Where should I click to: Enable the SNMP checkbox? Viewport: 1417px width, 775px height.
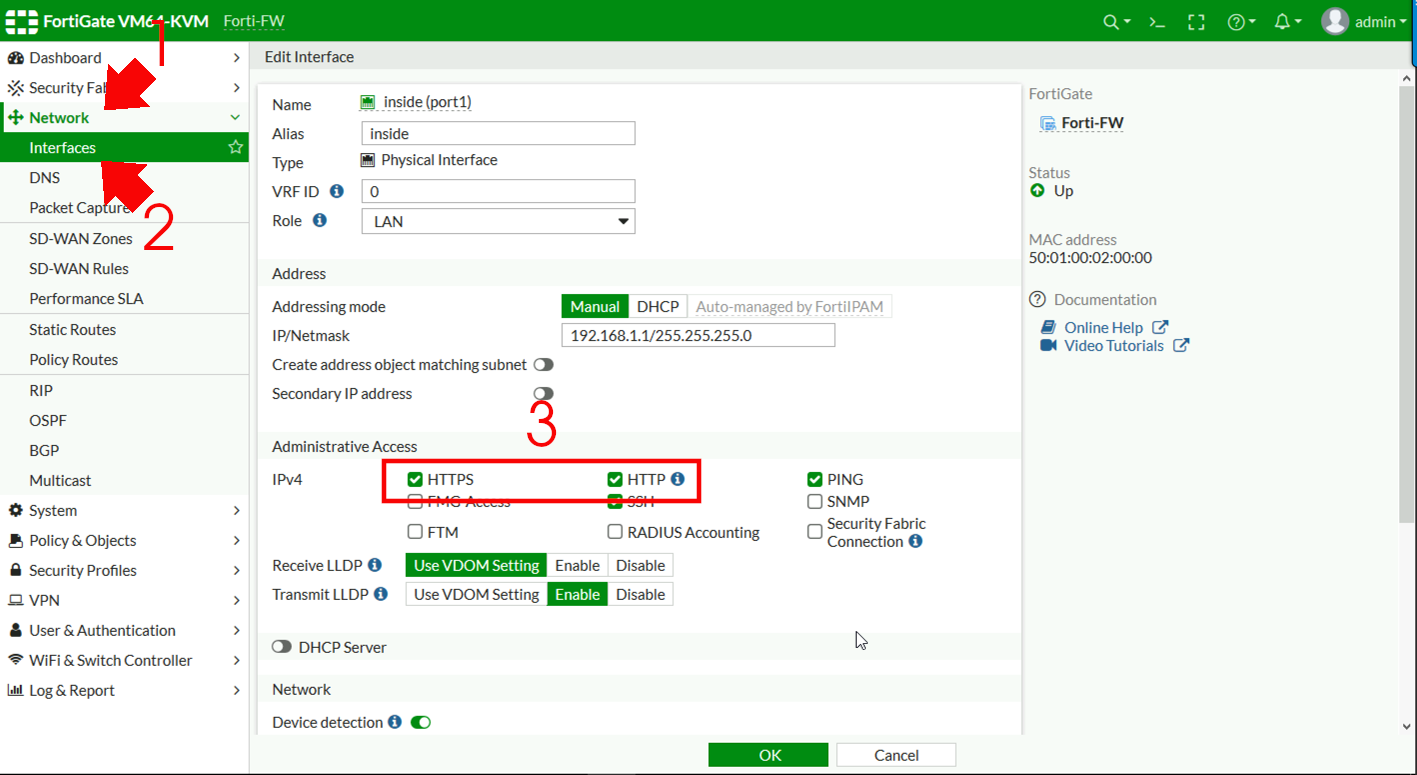(x=815, y=502)
